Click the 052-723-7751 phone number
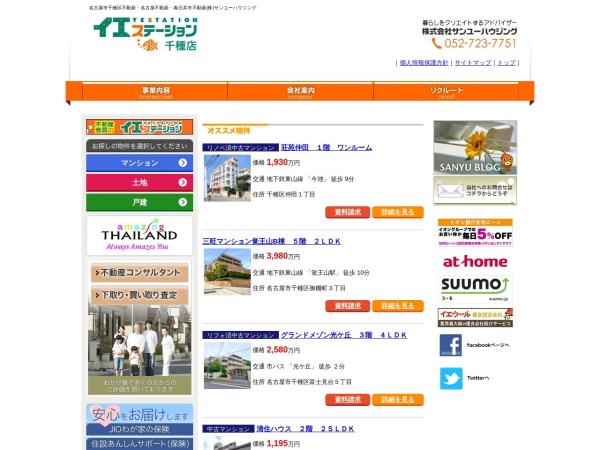The image size is (600, 450). [480, 43]
